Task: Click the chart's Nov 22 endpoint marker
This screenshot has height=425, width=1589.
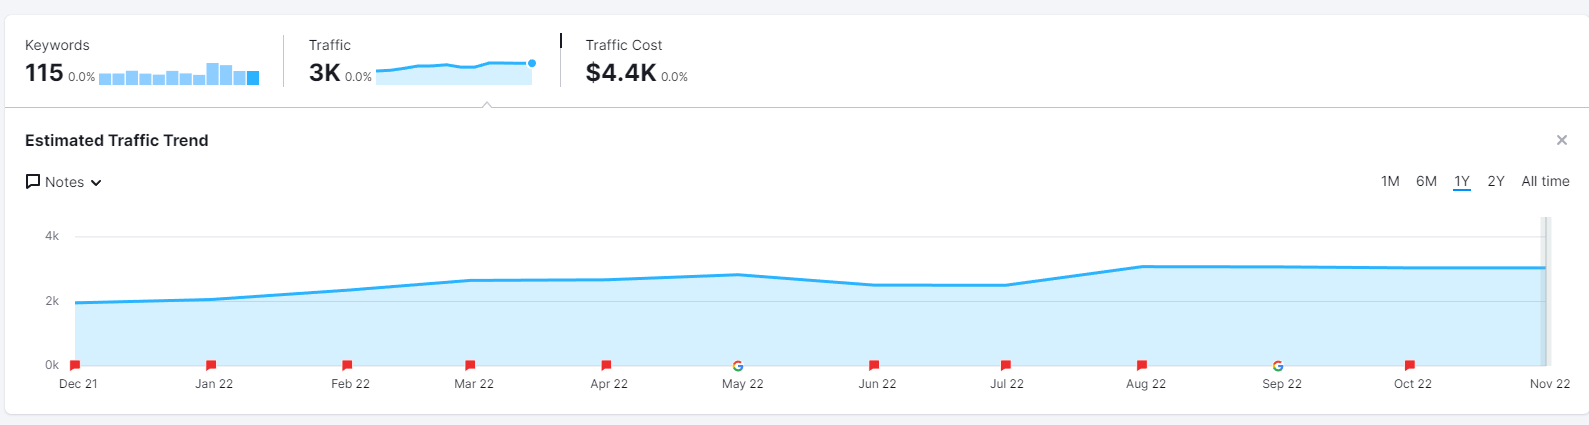Action: (1545, 268)
